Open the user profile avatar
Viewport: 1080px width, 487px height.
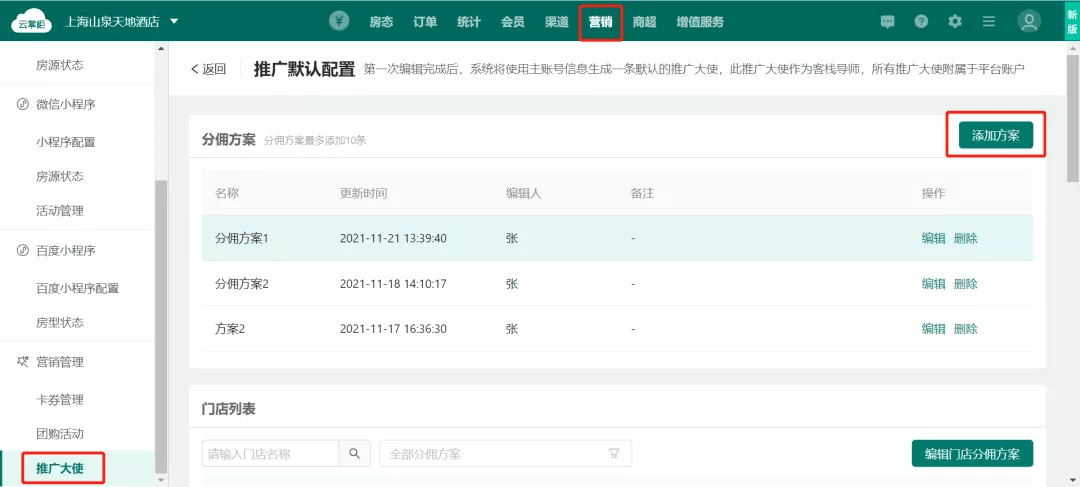point(1029,21)
